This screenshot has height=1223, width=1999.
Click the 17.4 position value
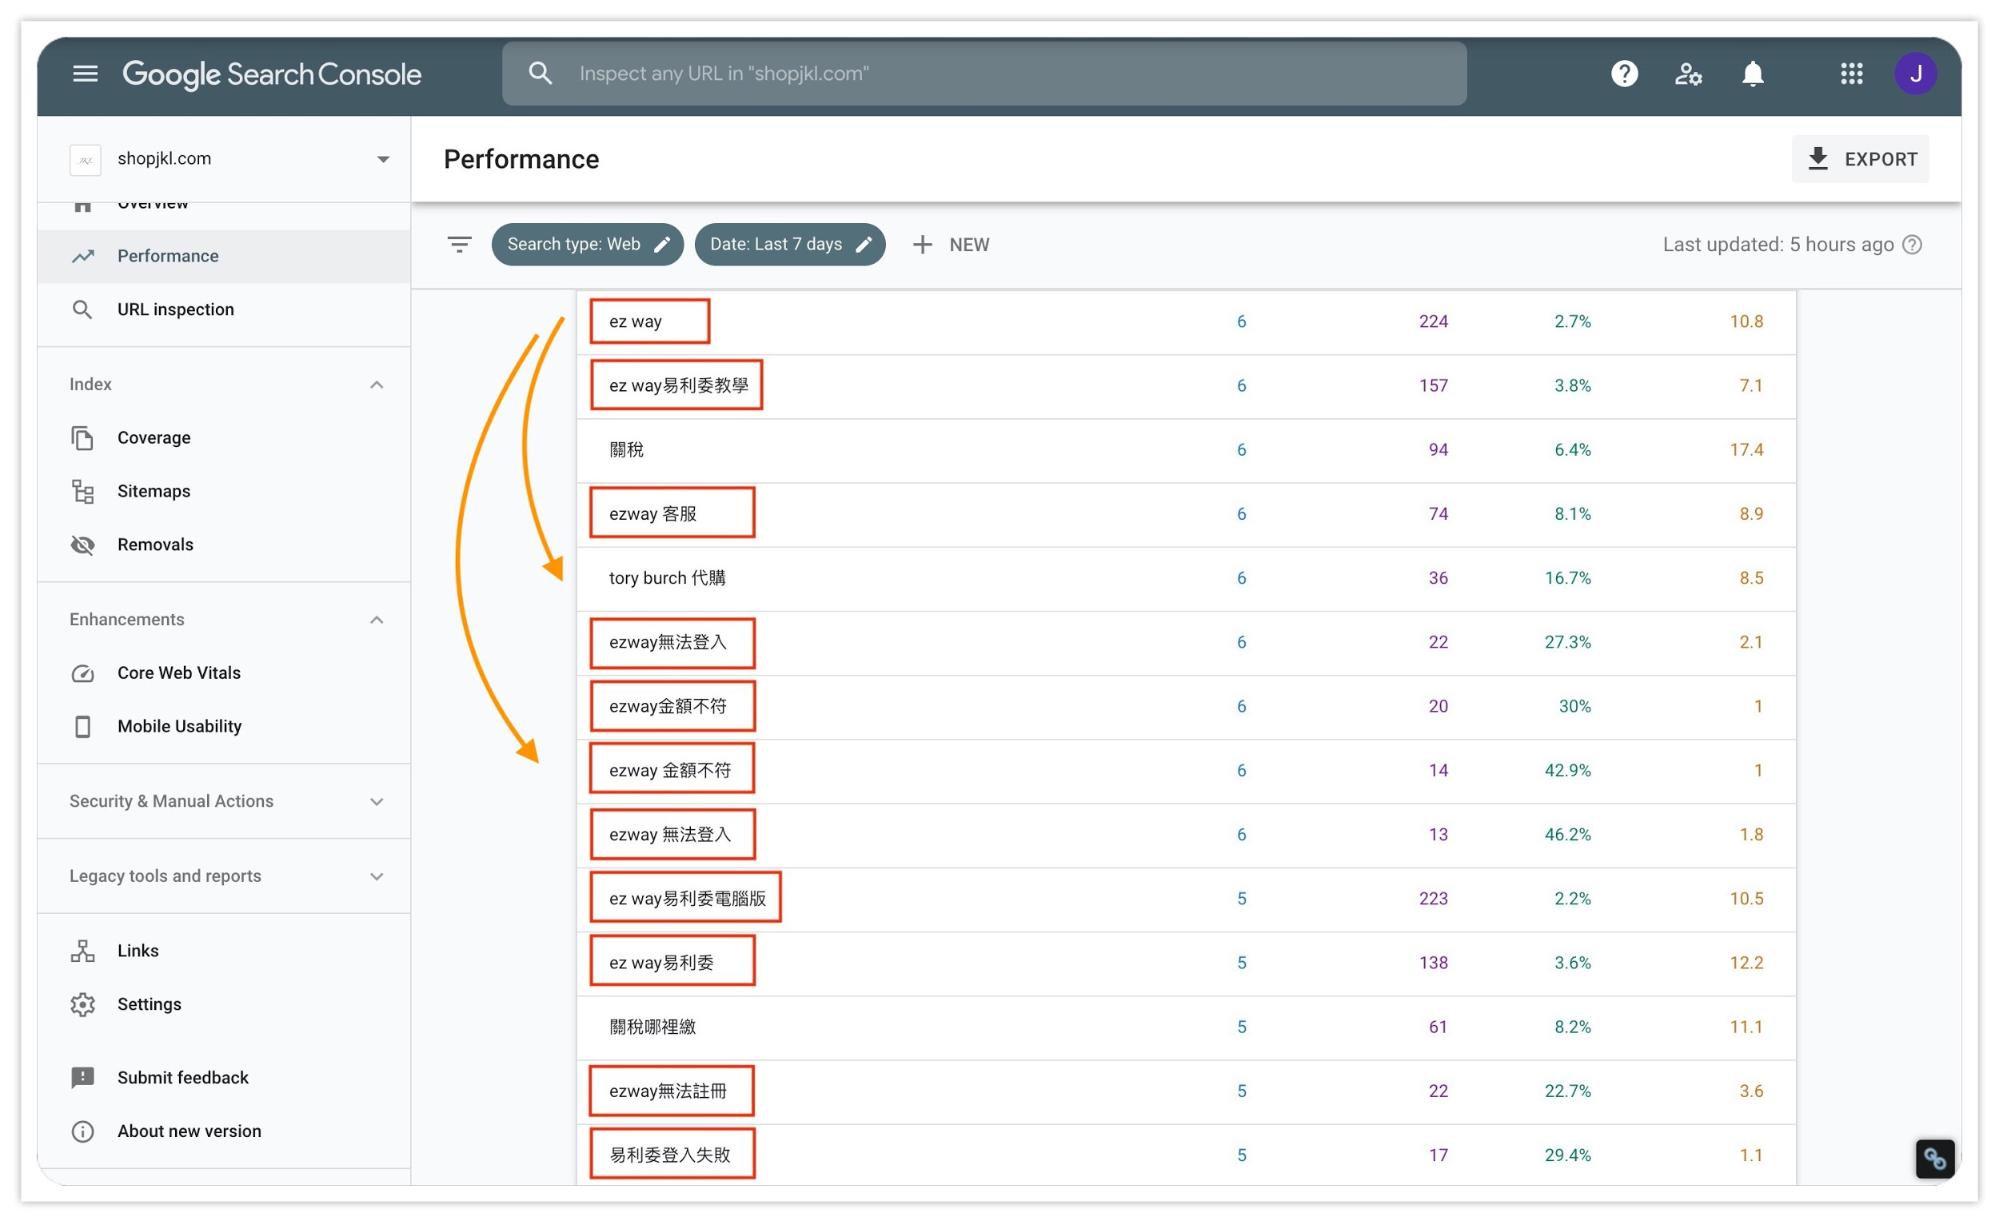1746,450
